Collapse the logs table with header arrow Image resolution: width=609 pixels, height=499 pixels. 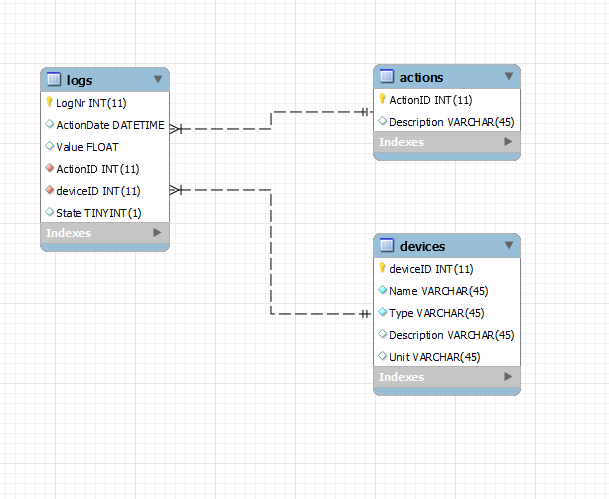158,79
